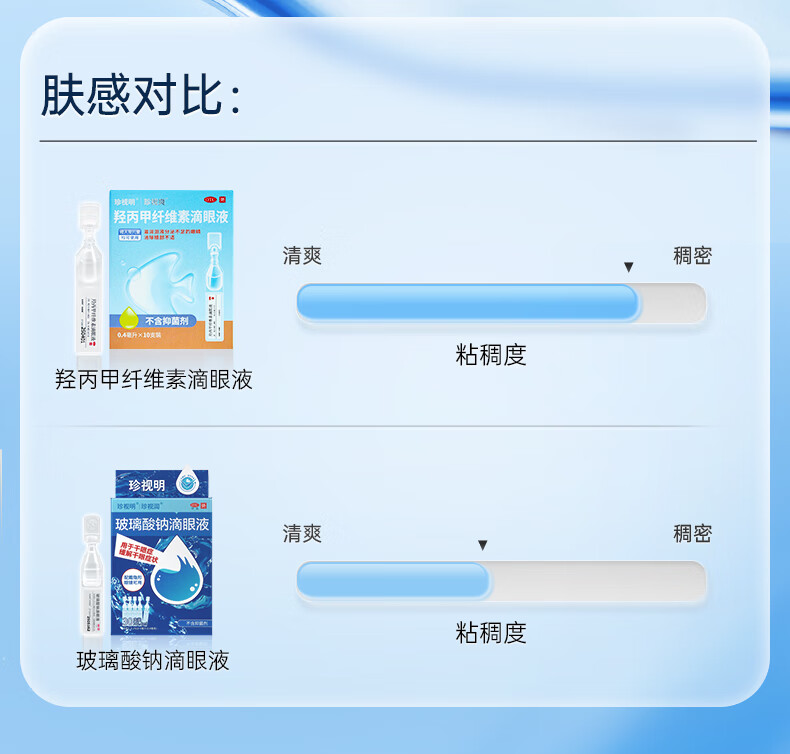Click the filled blue section of lower 粘稠度 bar
The image size is (790, 754).
coord(393,580)
